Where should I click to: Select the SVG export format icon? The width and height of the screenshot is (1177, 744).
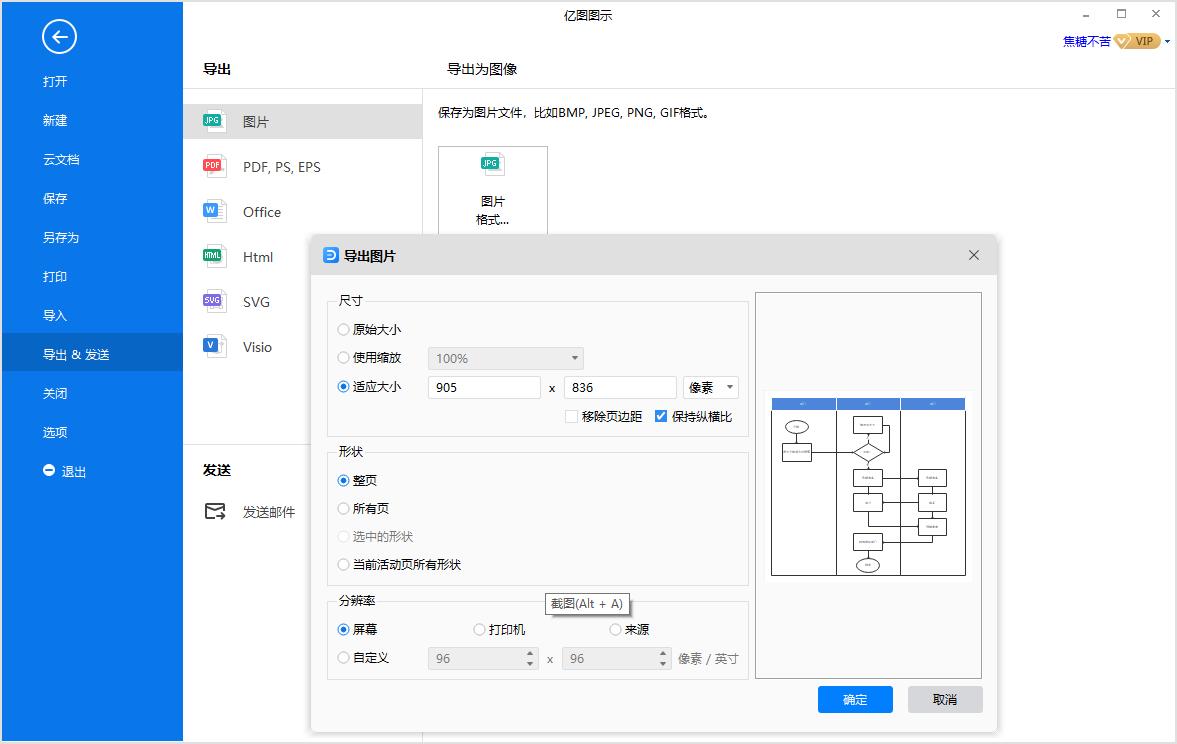[x=212, y=301]
